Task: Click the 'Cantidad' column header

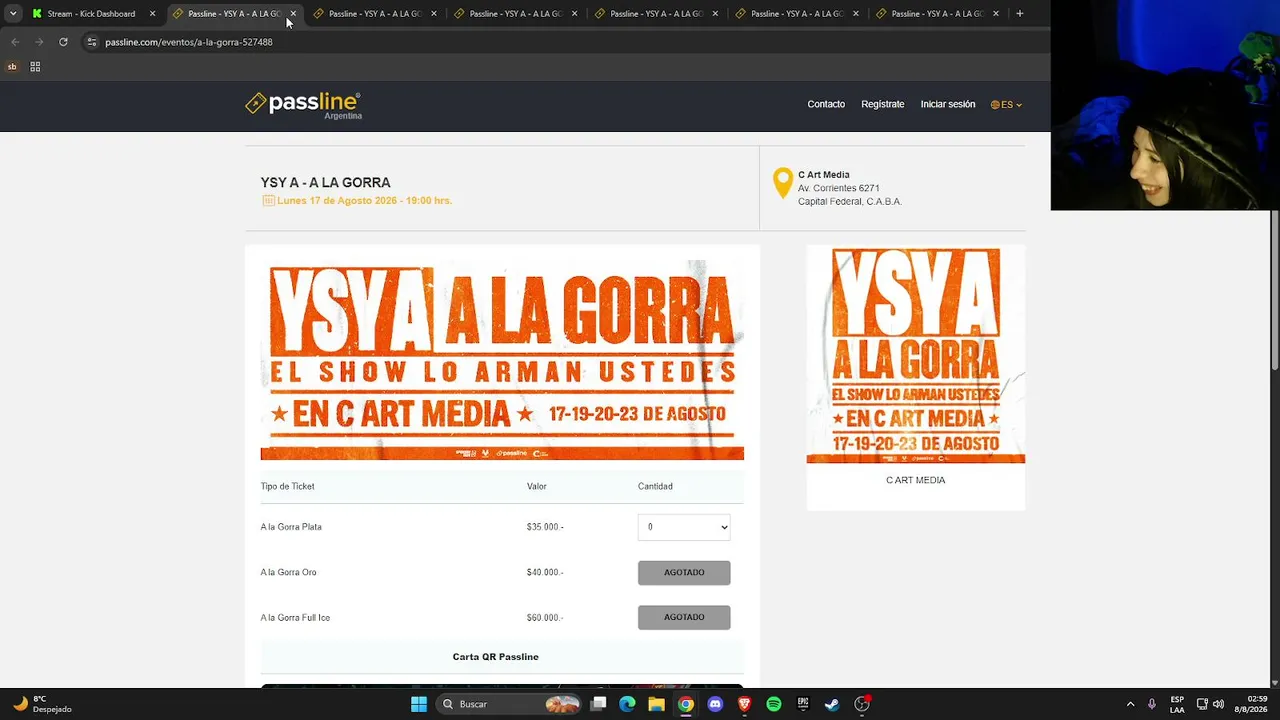Action: [655, 486]
